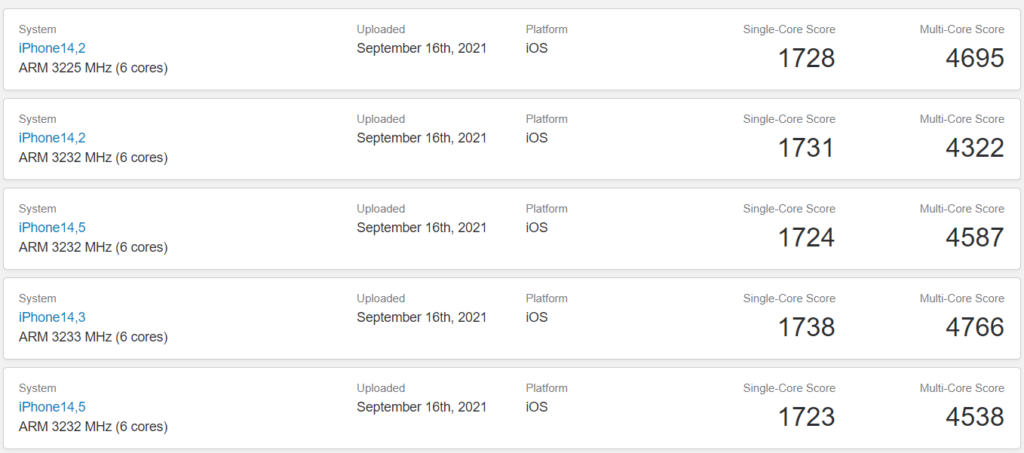Open the iPhone14,3 system link
This screenshot has height=453, width=1024.
coord(52,317)
